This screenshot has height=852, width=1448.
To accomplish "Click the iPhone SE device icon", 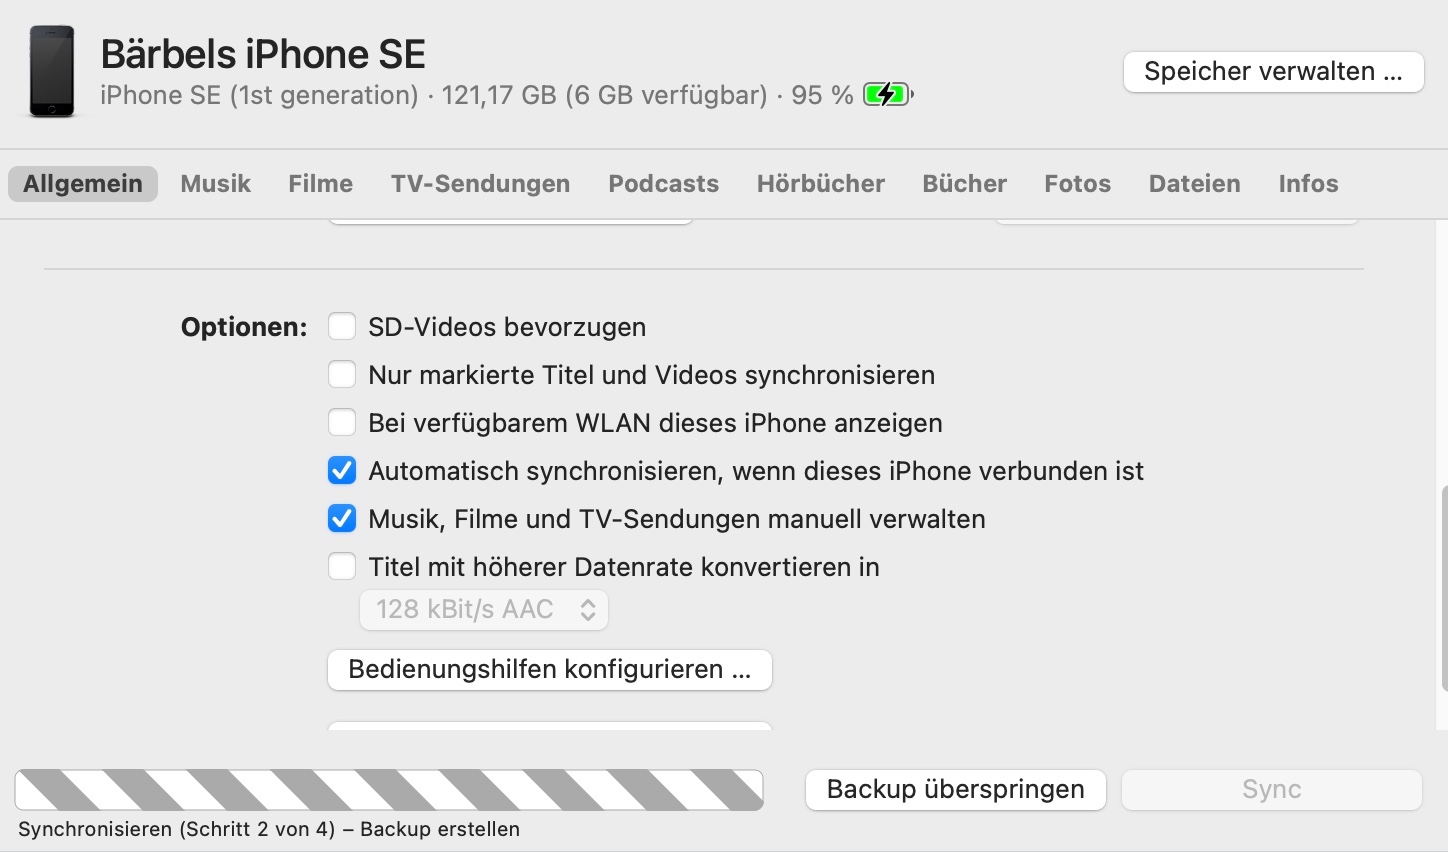I will pos(51,72).
